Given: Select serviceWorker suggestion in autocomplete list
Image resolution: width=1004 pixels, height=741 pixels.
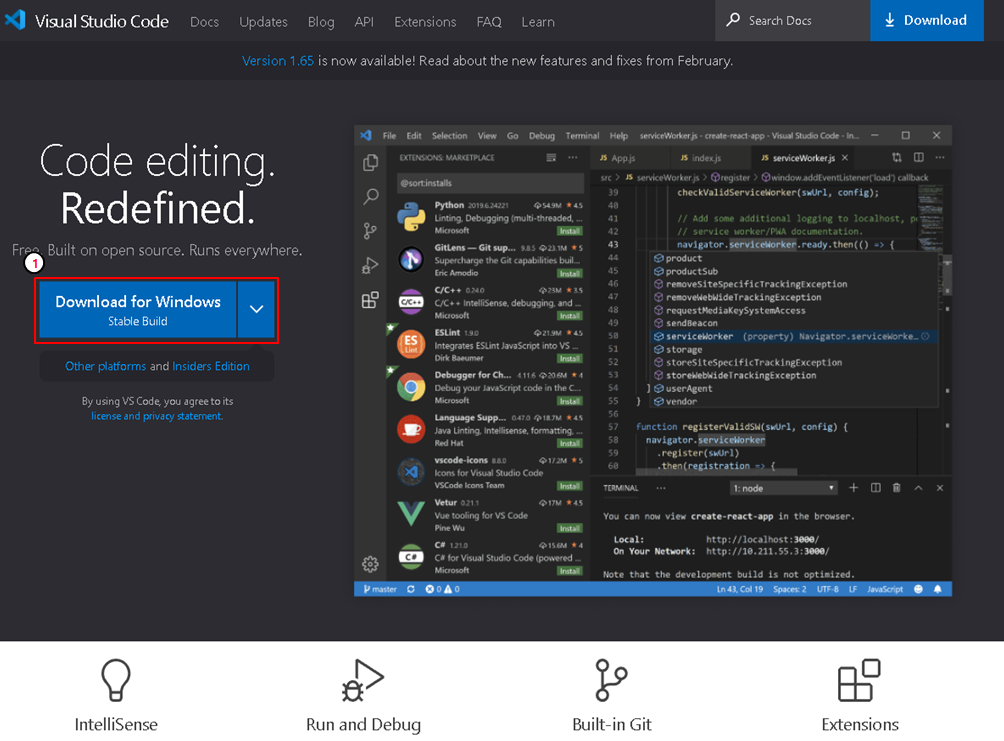Looking at the screenshot, I should 794,336.
